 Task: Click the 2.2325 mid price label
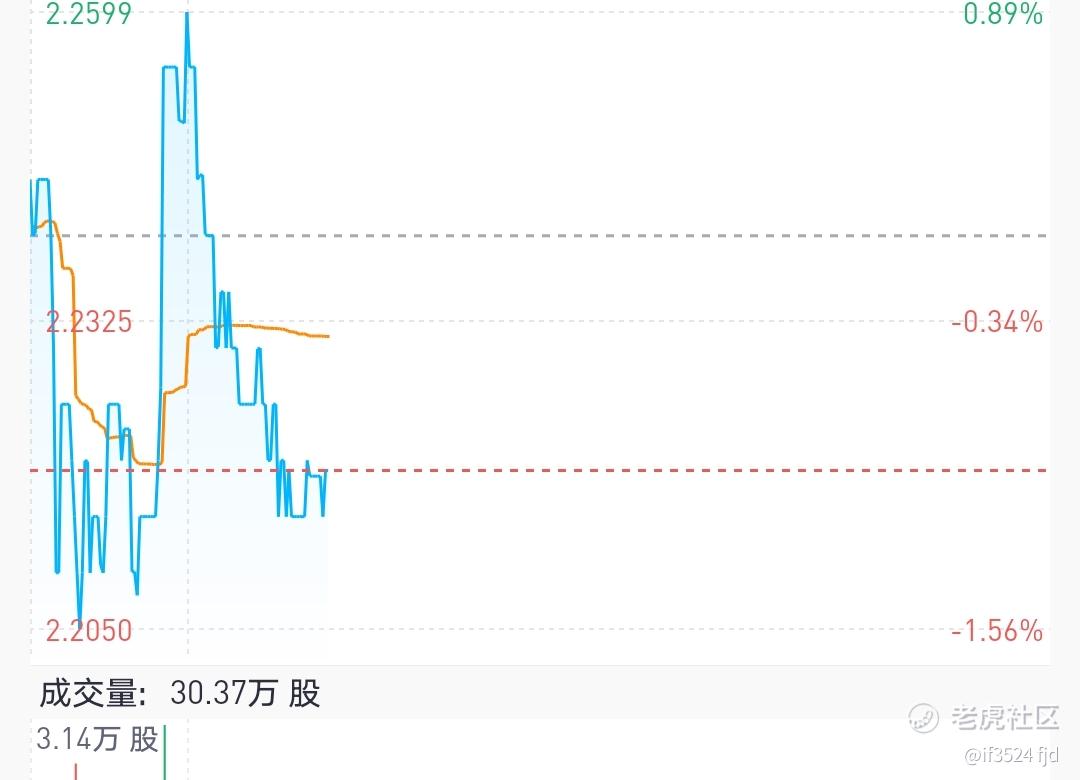(x=88, y=322)
